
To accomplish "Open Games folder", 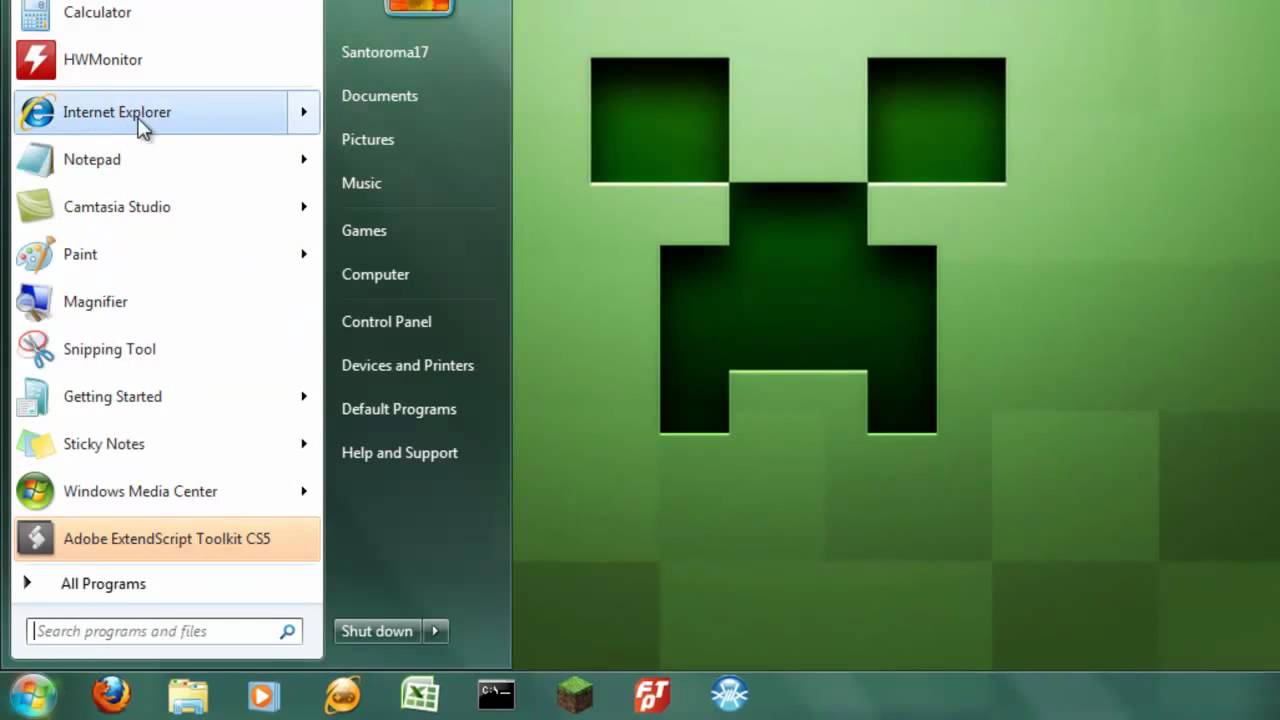I will pos(364,231).
